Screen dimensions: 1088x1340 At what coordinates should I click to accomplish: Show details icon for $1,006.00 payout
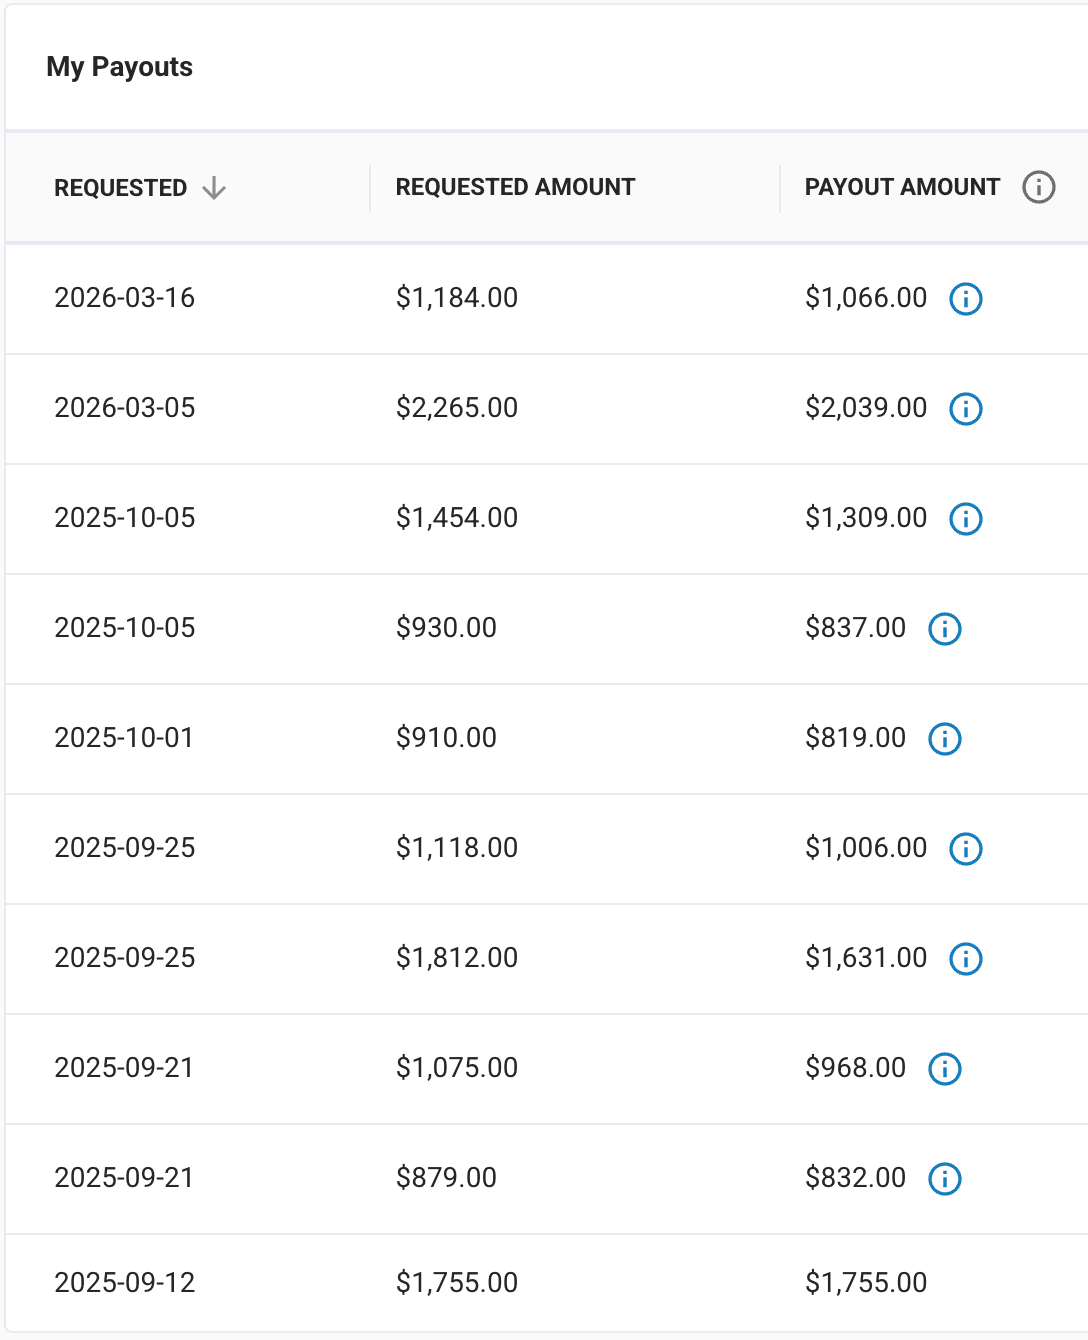click(965, 848)
